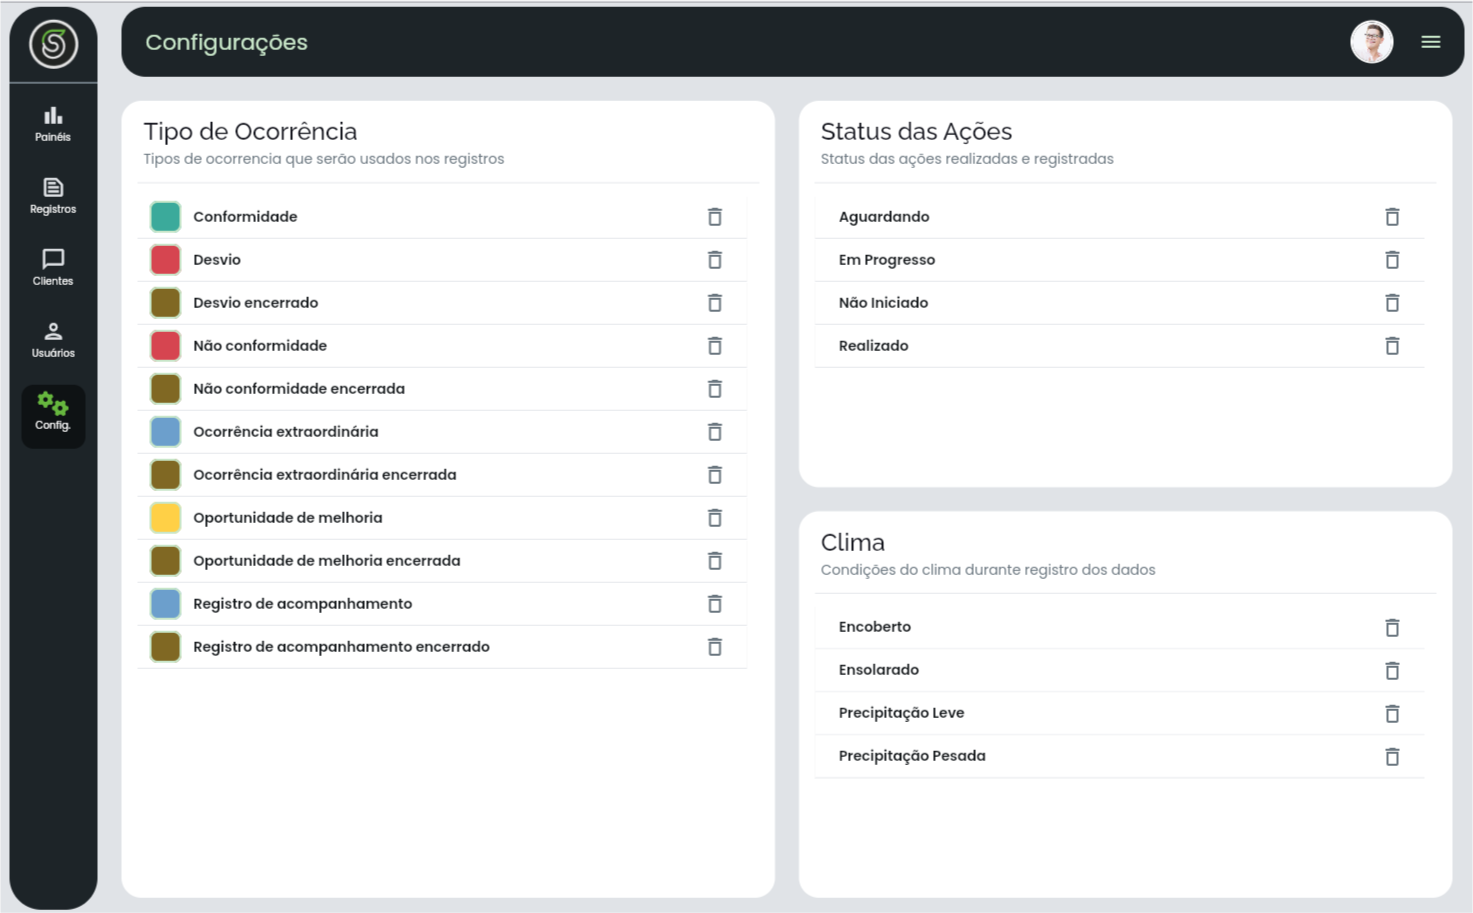Delete the Registro de acompanhamento entry
This screenshot has height=913, width=1473.
pyautogui.click(x=715, y=604)
